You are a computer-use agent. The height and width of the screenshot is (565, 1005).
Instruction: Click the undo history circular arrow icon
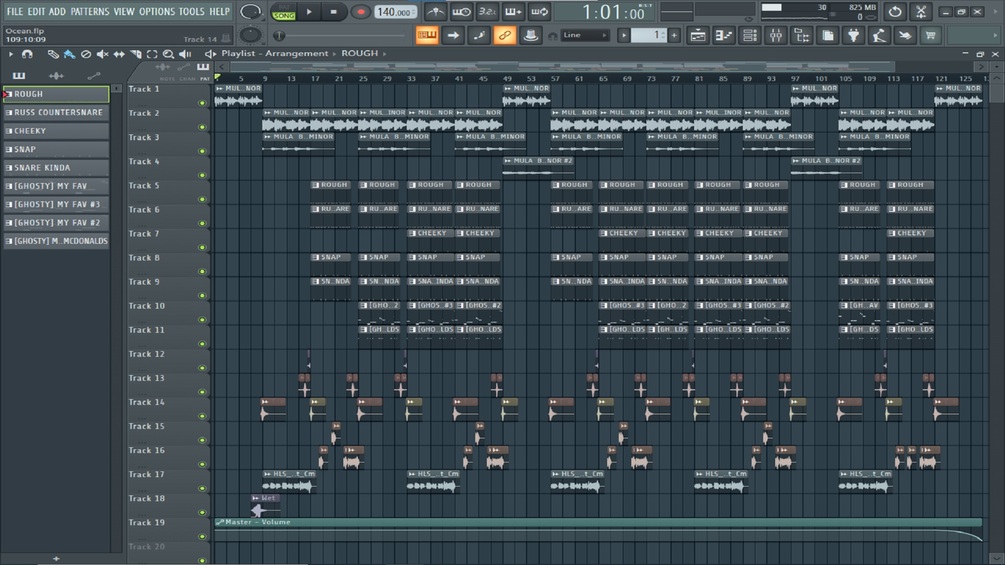point(895,12)
